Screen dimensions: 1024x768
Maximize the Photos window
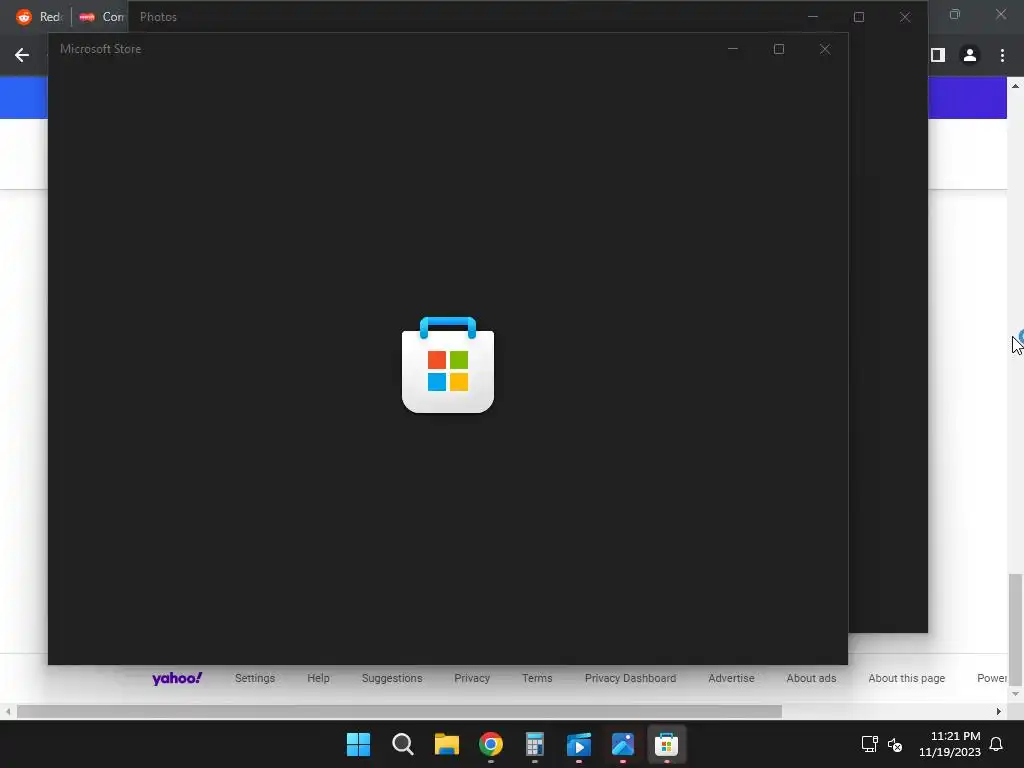pos(859,17)
